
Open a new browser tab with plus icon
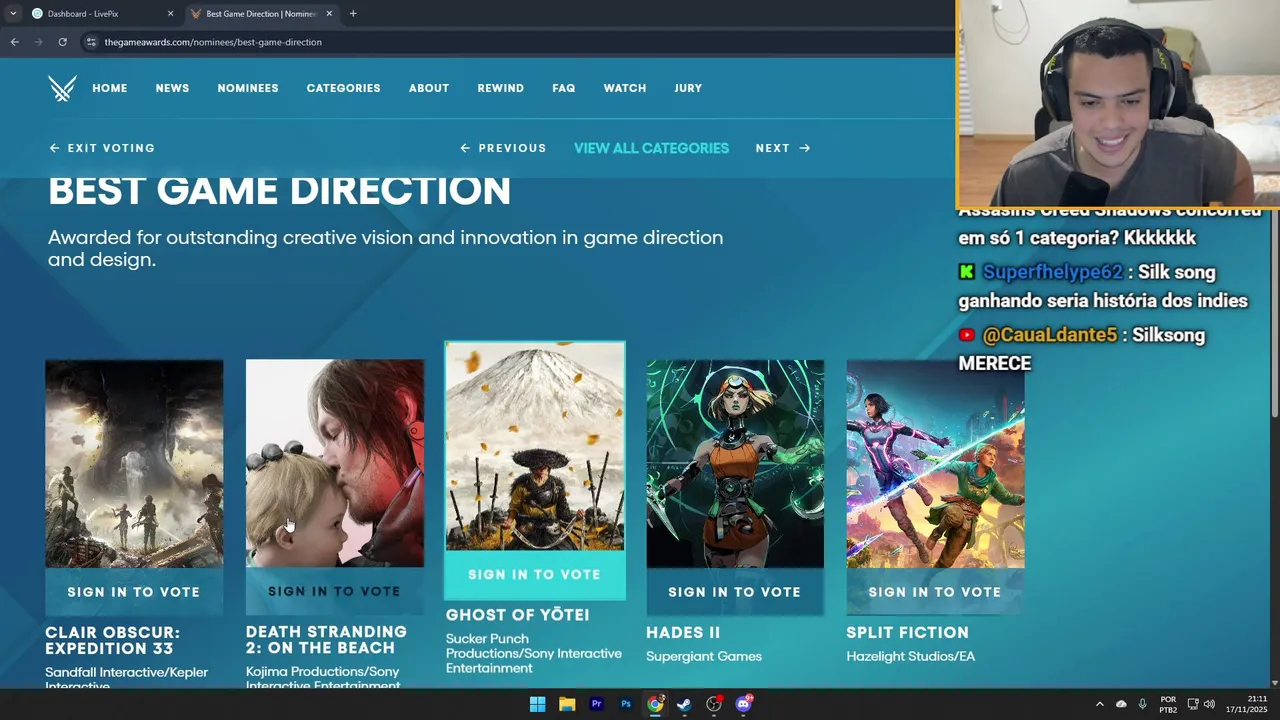pyautogui.click(x=353, y=13)
